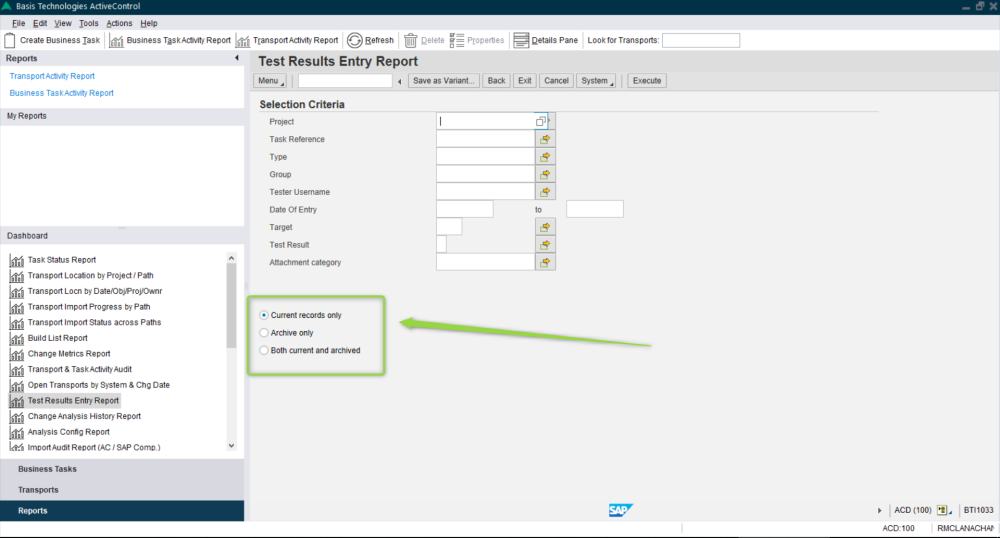Viewport: 1000px width, 538px height.
Task: Click the Cancel button
Action: click(556, 81)
